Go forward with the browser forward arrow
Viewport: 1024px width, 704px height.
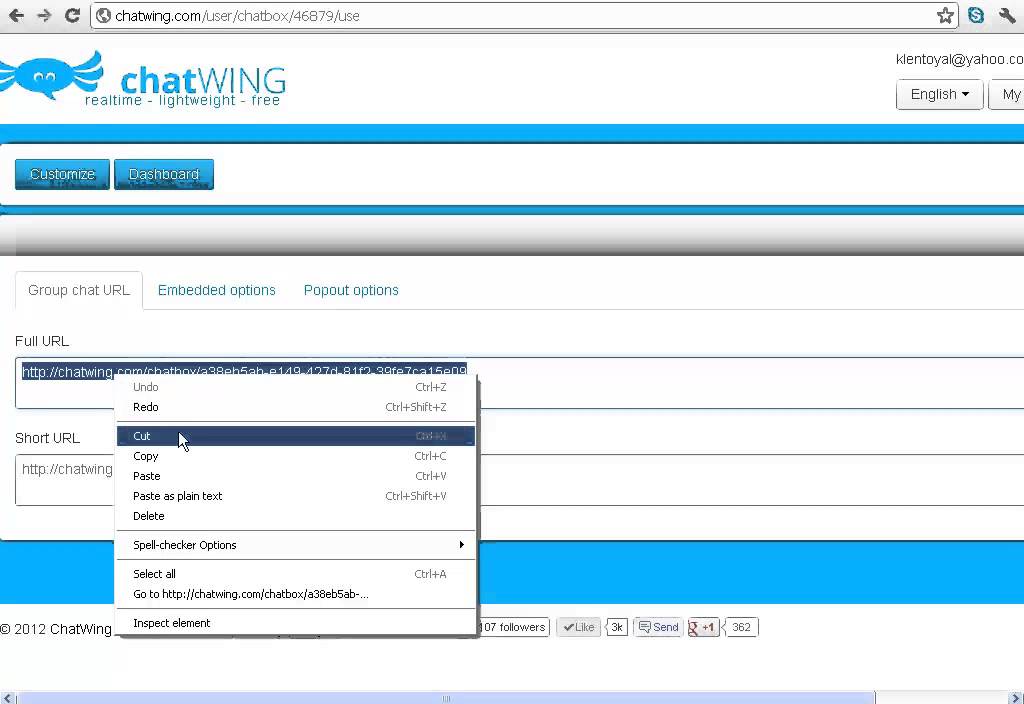click(44, 15)
